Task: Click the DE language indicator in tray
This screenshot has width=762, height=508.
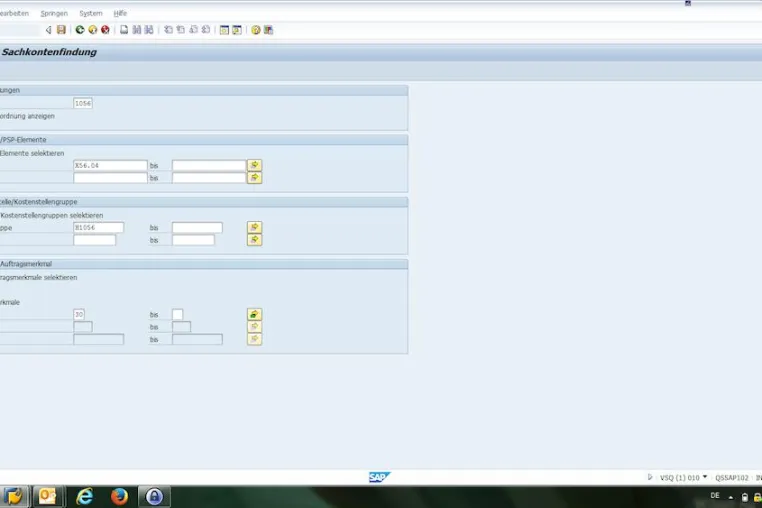Action: tap(715, 496)
